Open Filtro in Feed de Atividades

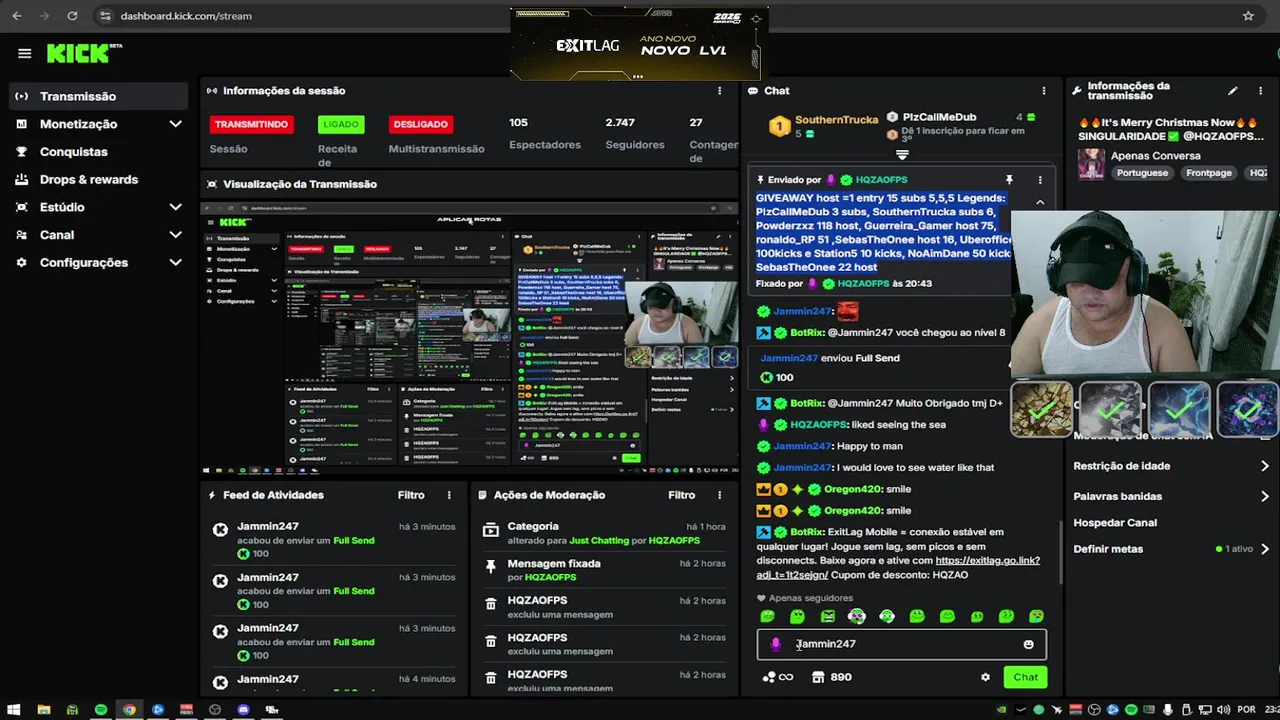(x=411, y=495)
